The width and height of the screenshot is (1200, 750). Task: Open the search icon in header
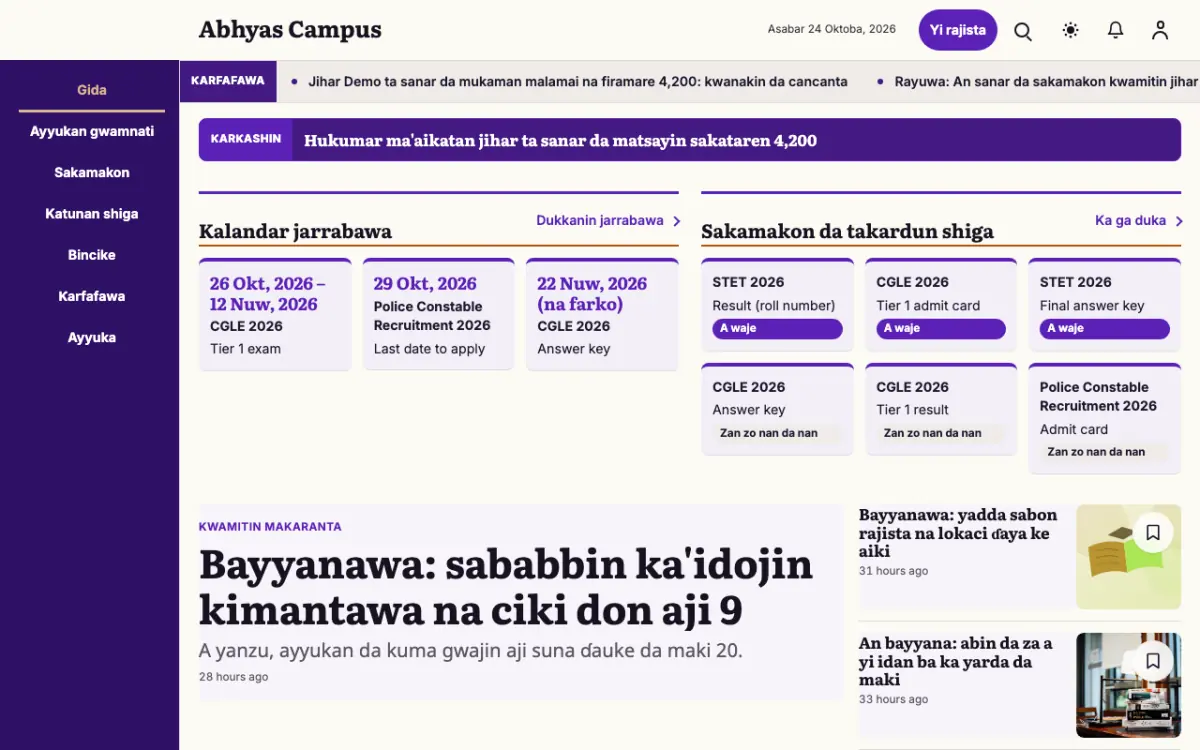pyautogui.click(x=1023, y=30)
